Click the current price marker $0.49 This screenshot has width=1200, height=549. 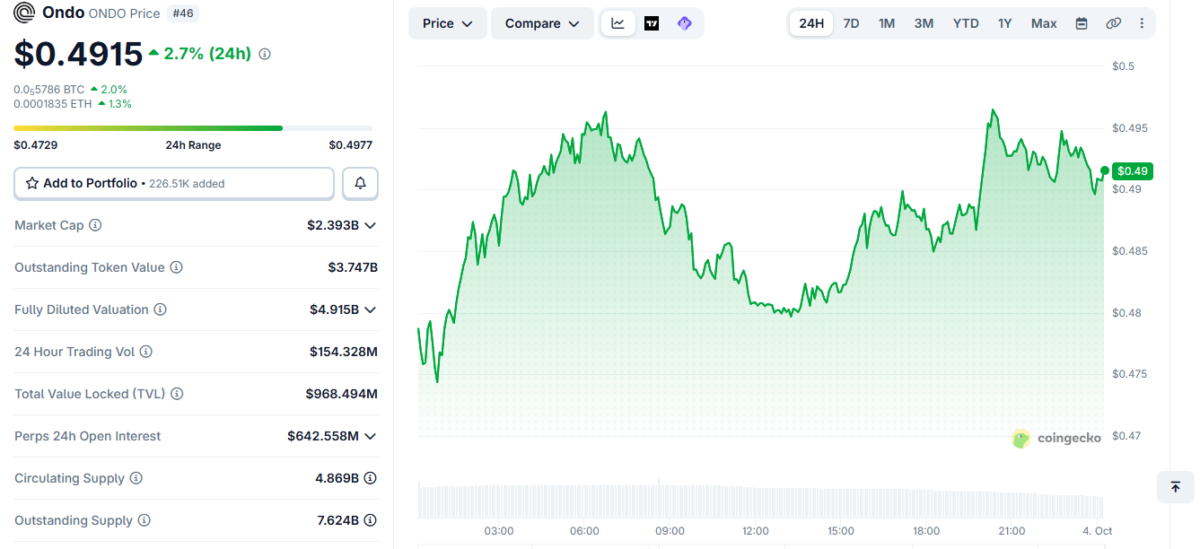click(x=1133, y=171)
